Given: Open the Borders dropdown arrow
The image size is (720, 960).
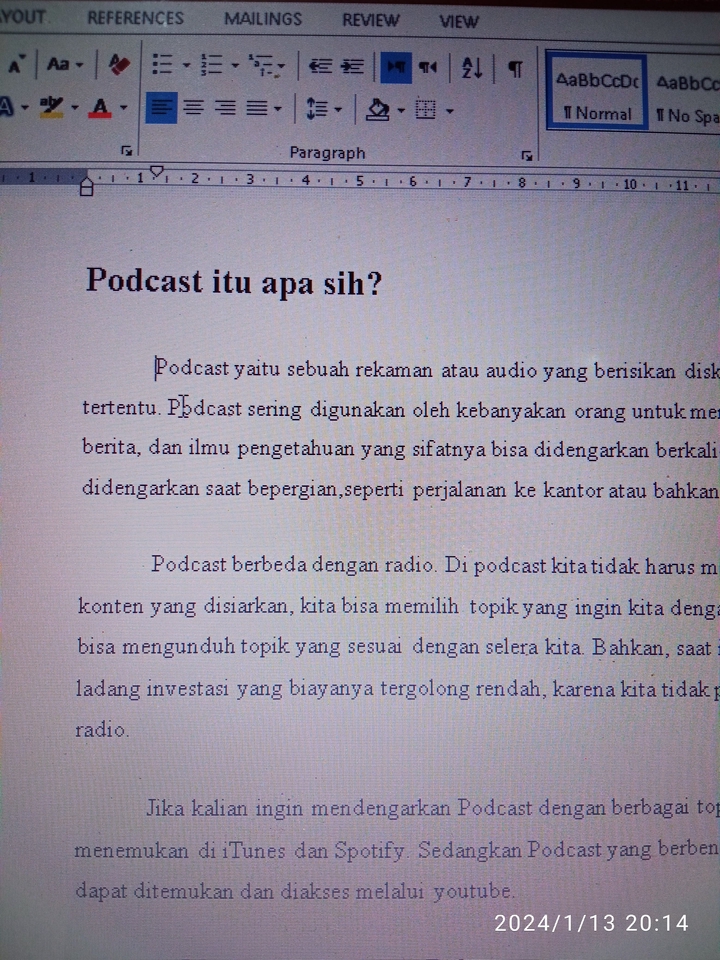Looking at the screenshot, I should [x=450, y=111].
